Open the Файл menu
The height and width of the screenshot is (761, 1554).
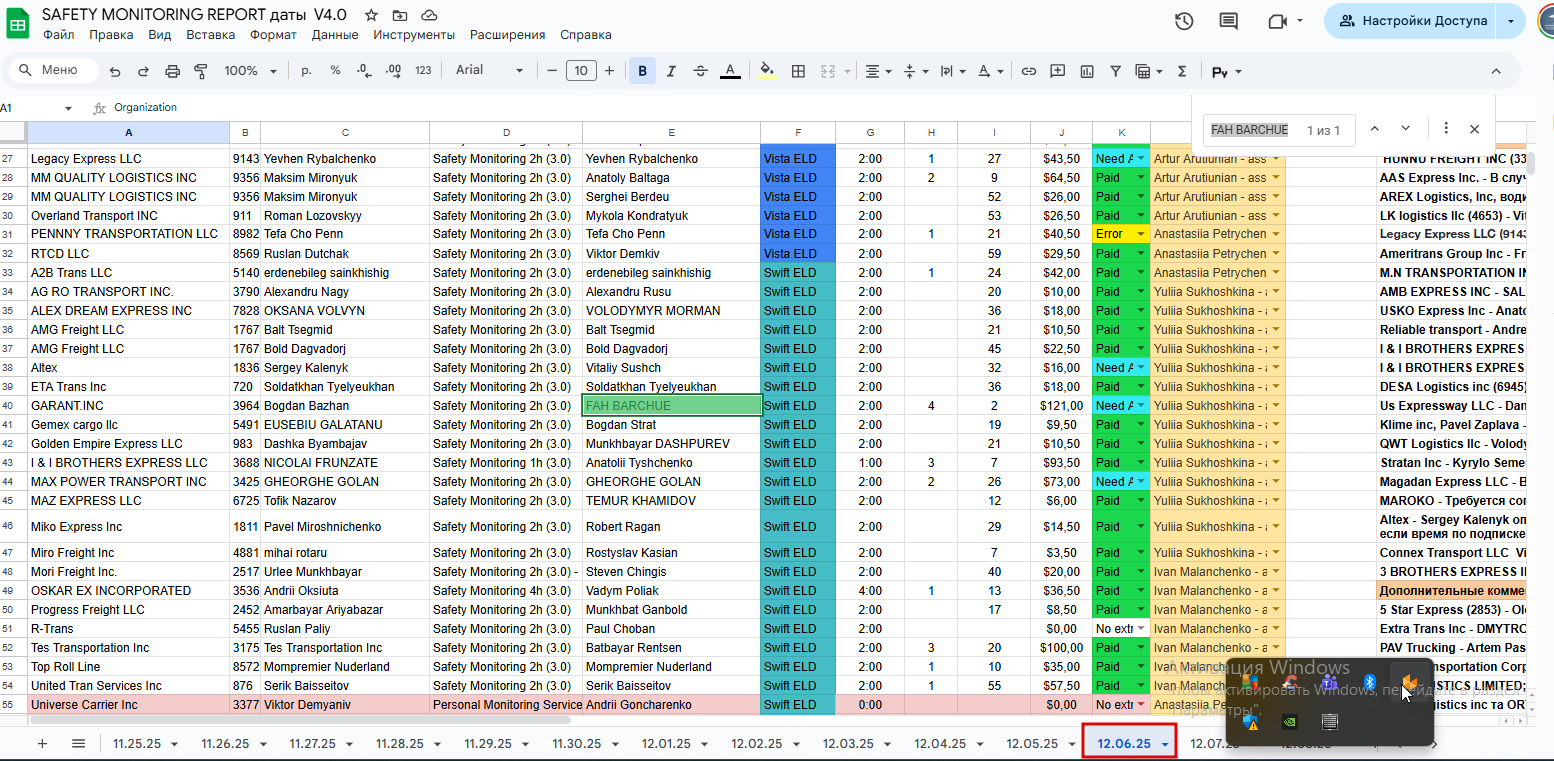59,34
